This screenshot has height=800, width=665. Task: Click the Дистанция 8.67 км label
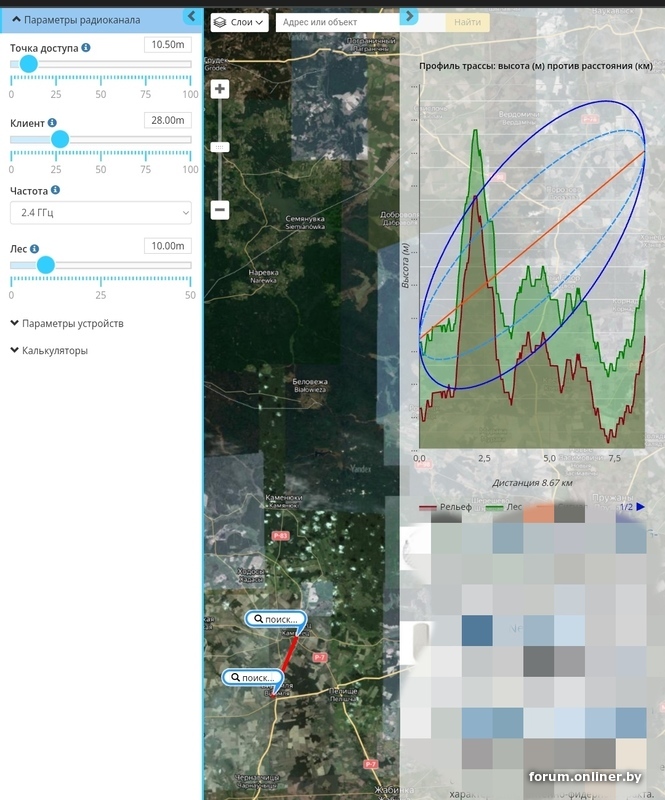[532, 483]
